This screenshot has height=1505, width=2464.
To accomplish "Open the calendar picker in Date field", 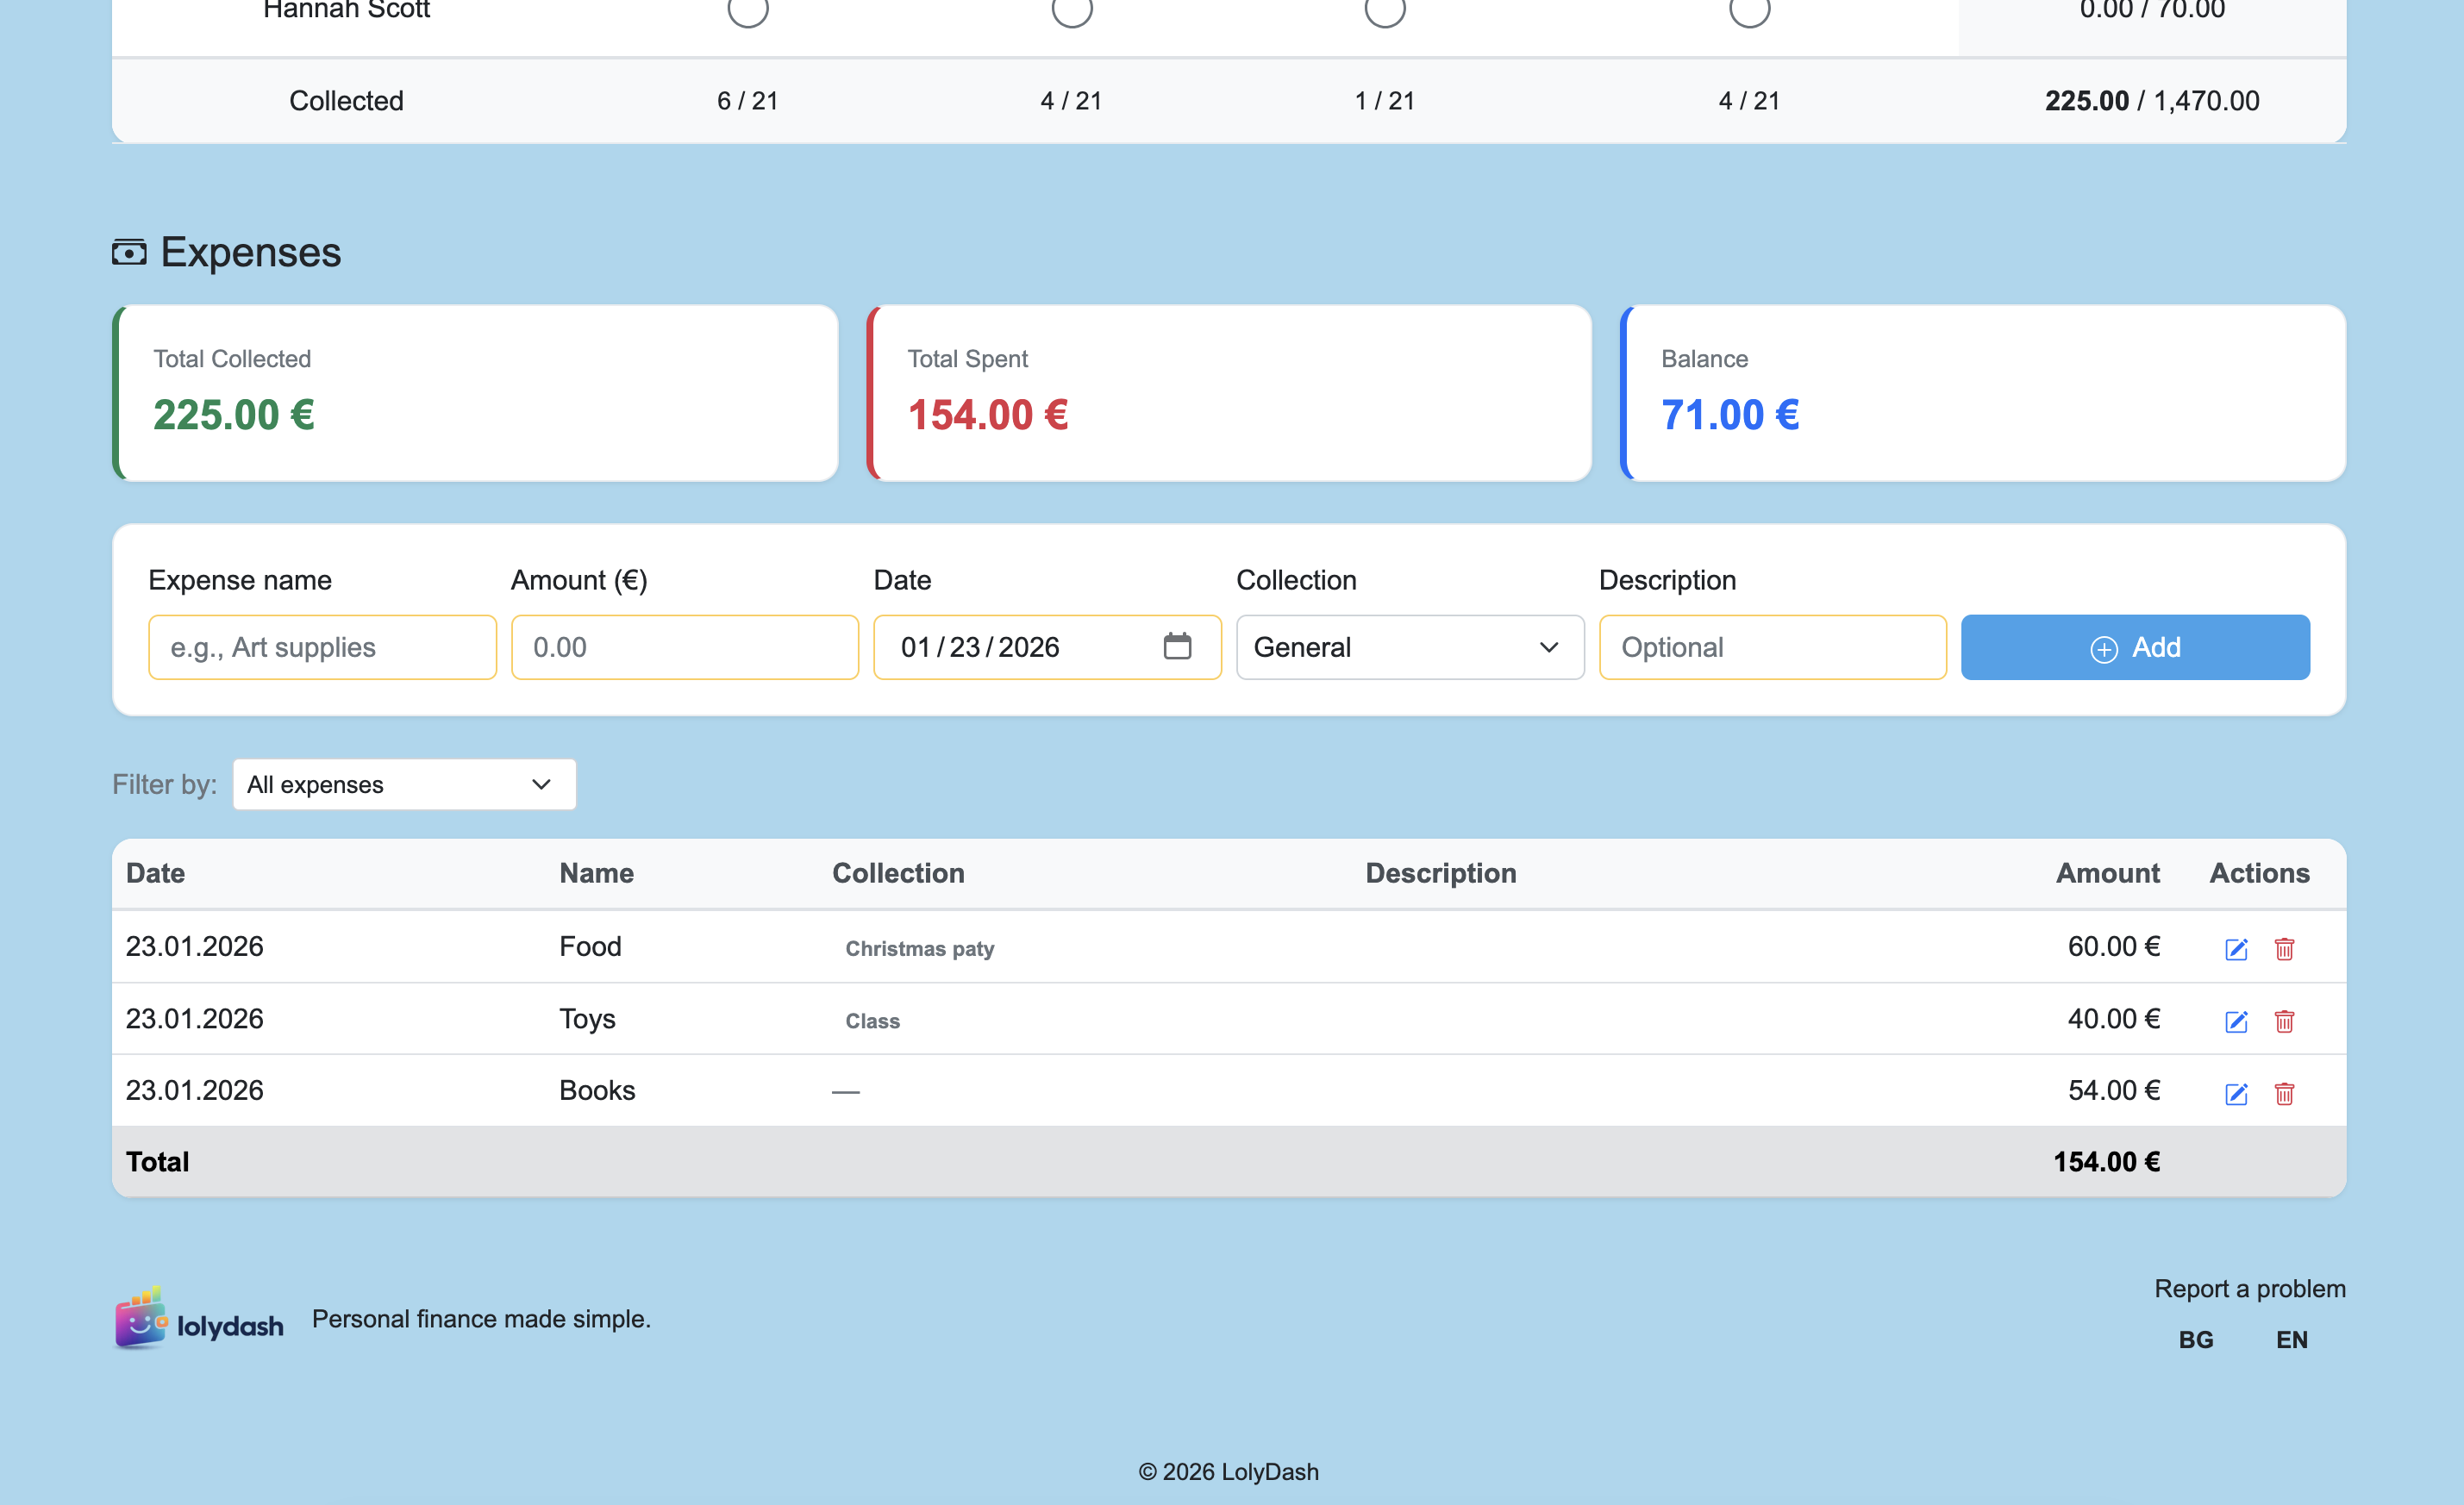I will (x=1177, y=646).
